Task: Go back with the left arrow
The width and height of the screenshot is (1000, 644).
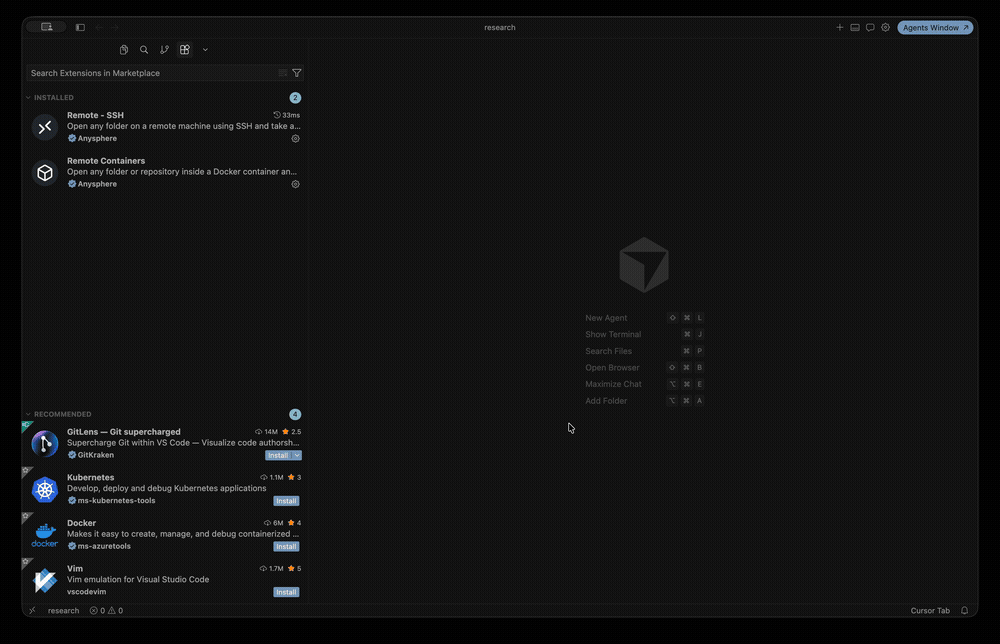Action: [x=99, y=27]
